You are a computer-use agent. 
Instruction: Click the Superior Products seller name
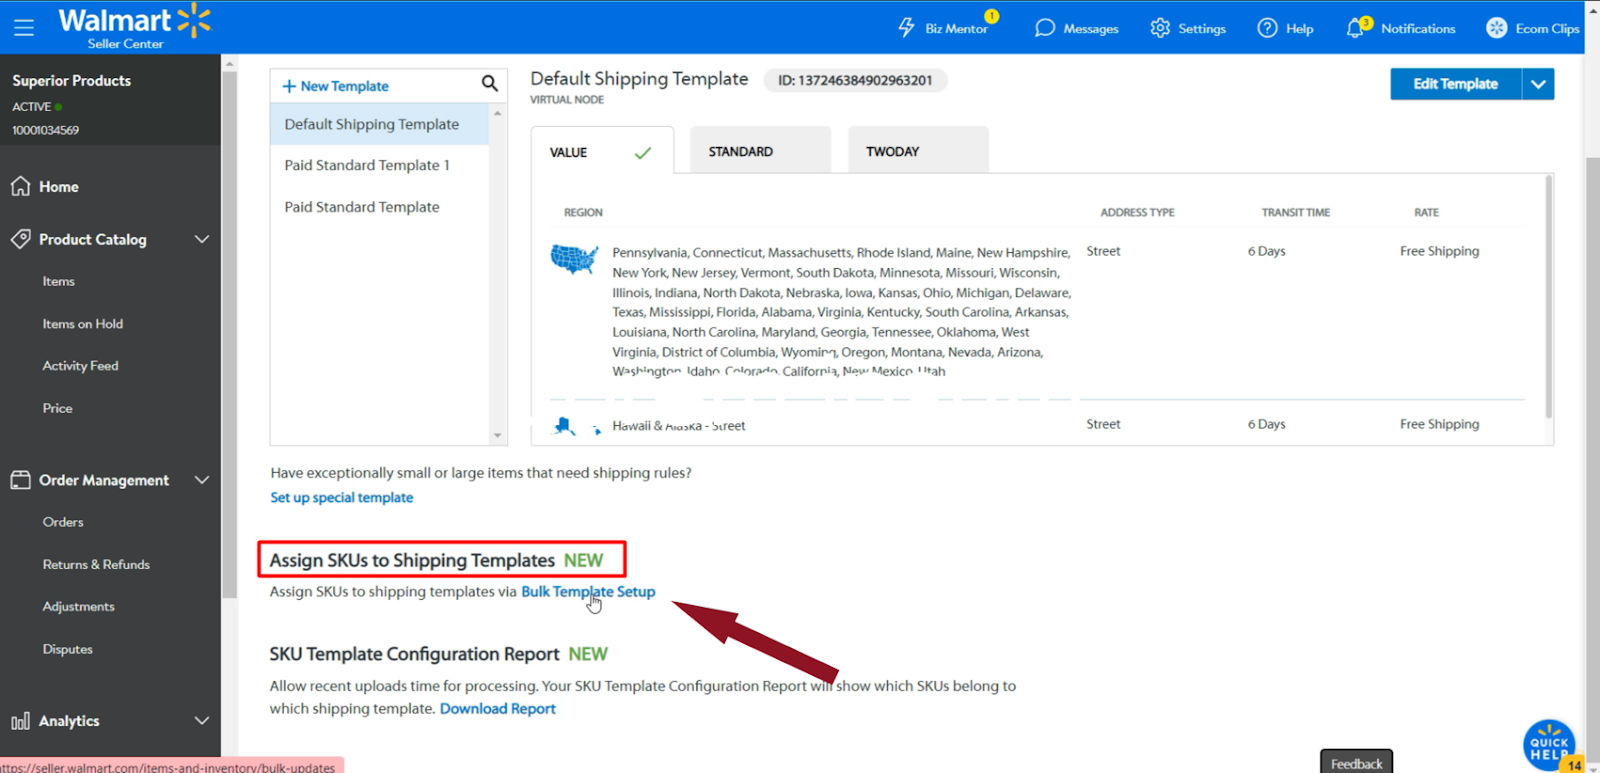pos(71,80)
